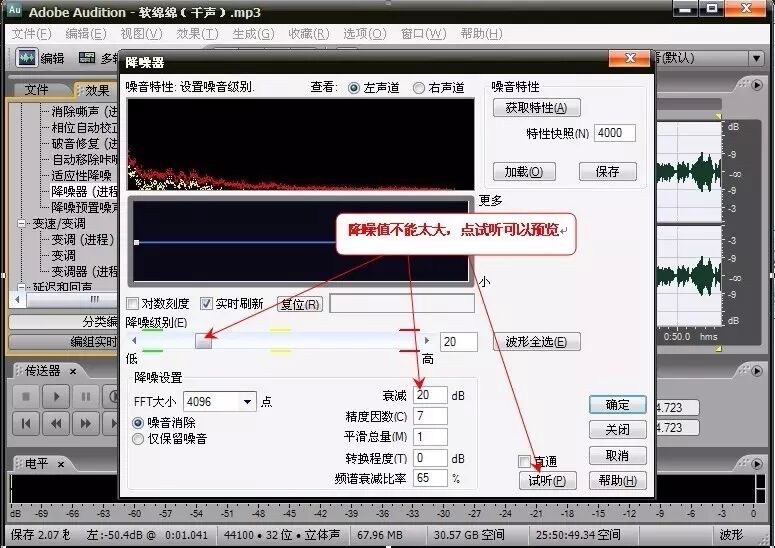Toggle 直通 bypass checkbox
Viewport: 775px width, 548px height.
pyautogui.click(x=524, y=462)
